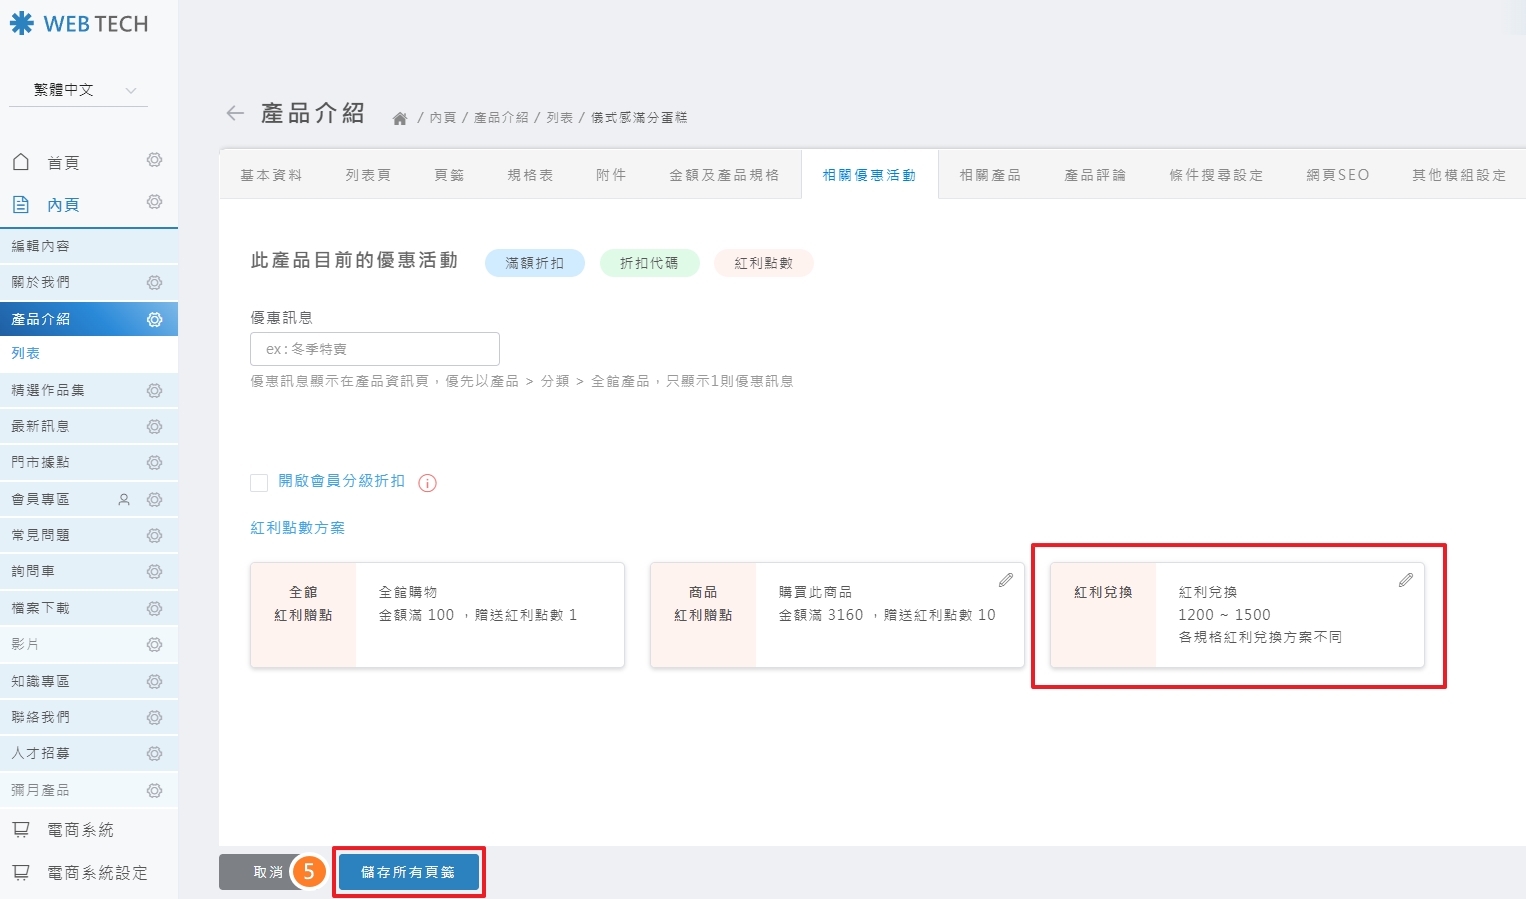The image size is (1526, 899).
Task: Click the WEB TECH logo
Action: tap(80, 23)
